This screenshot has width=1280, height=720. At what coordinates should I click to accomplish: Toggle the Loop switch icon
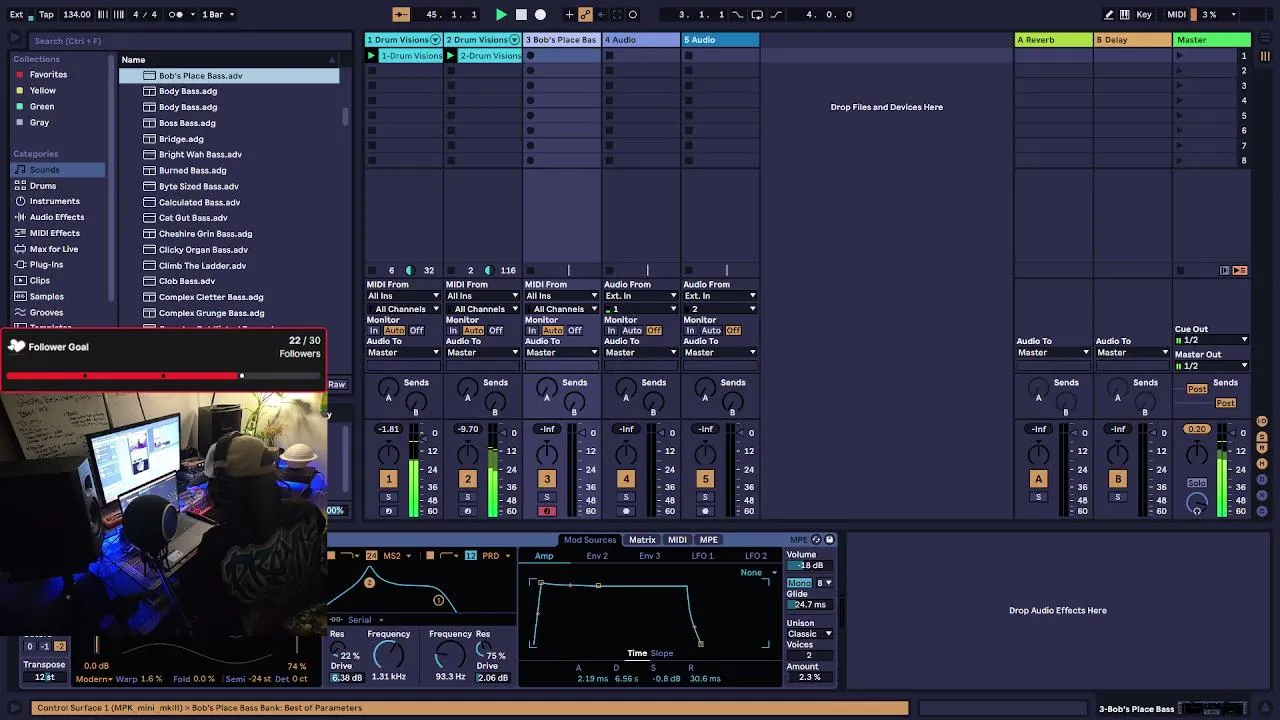point(757,14)
